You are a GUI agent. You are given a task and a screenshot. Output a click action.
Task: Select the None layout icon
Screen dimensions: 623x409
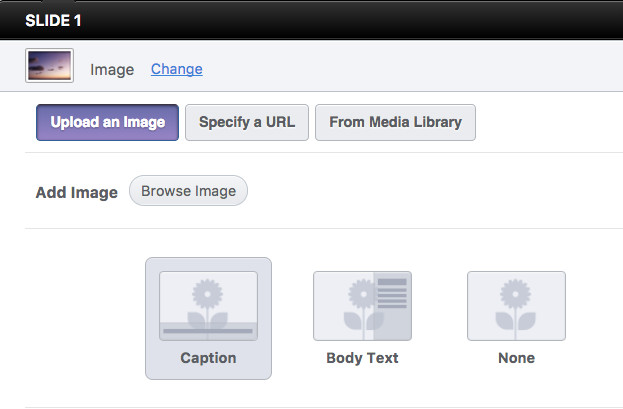coord(516,306)
